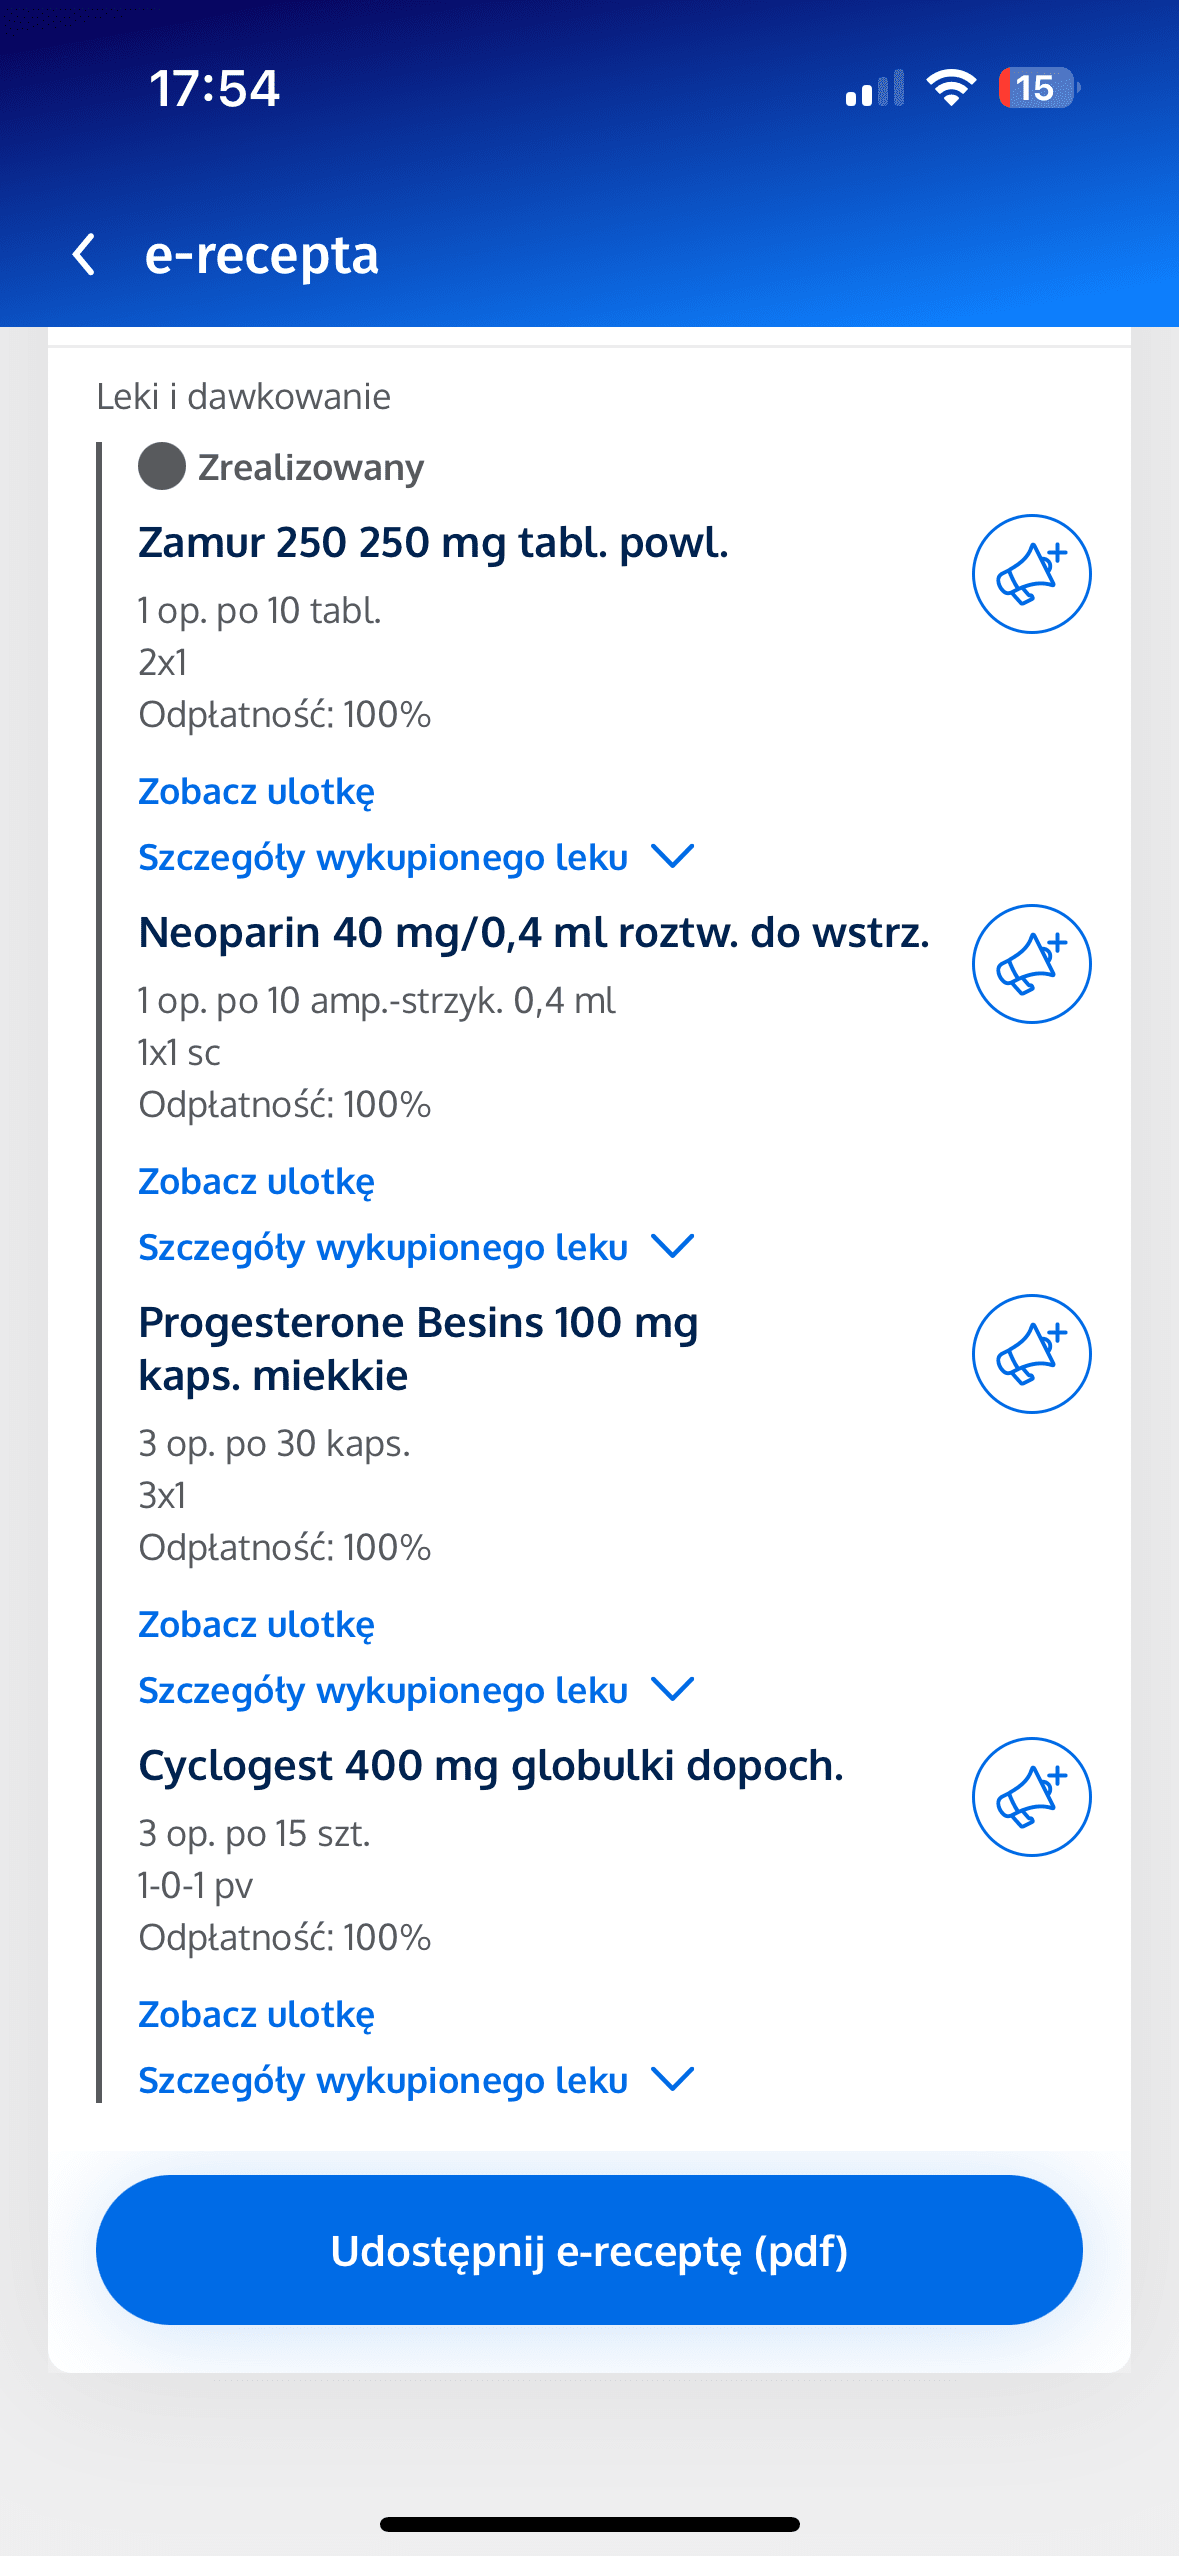Tap the home indicator bar
Image resolution: width=1179 pixels, height=2556 pixels.
[x=589, y=2524]
